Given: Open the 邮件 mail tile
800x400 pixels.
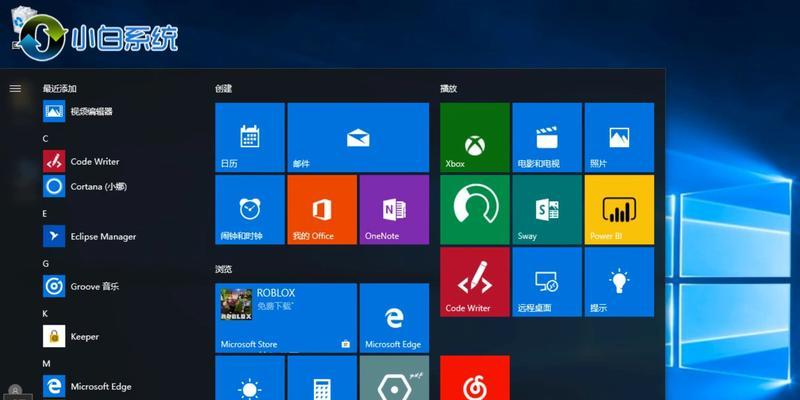Looking at the screenshot, I should click(x=358, y=138).
